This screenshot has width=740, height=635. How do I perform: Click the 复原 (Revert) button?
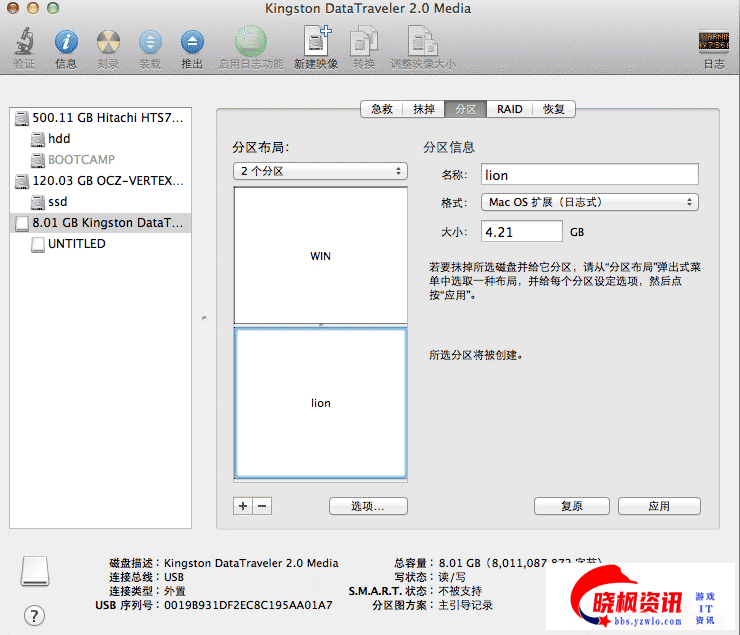tap(571, 506)
